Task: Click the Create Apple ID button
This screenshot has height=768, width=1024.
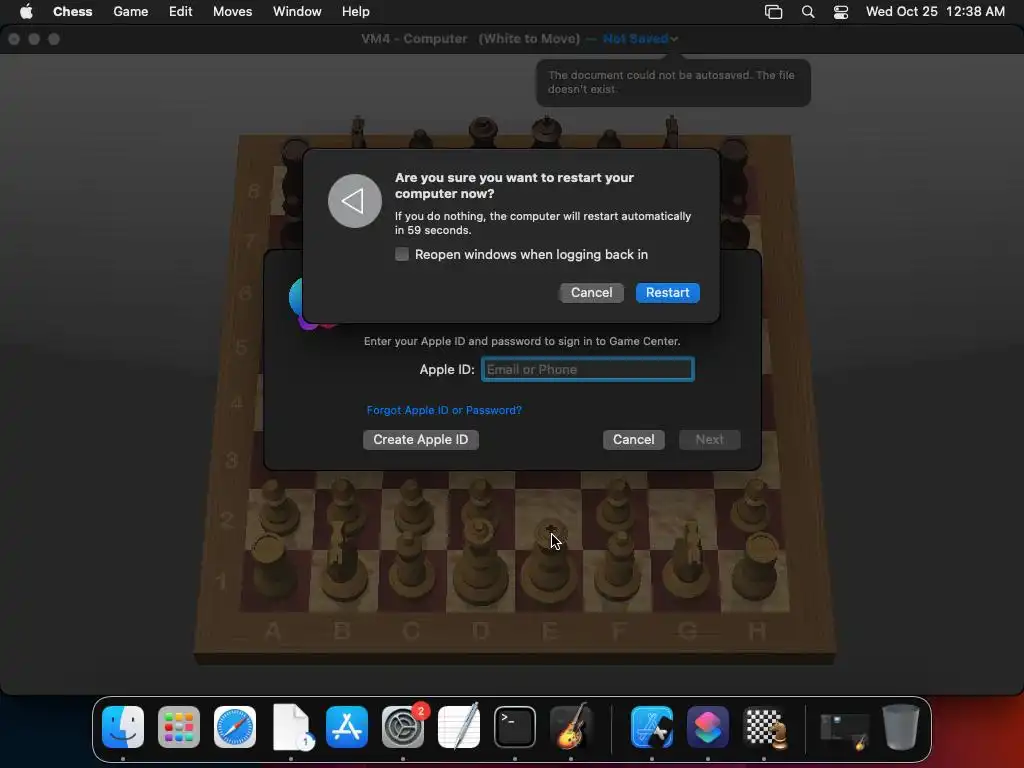Action: click(x=421, y=440)
